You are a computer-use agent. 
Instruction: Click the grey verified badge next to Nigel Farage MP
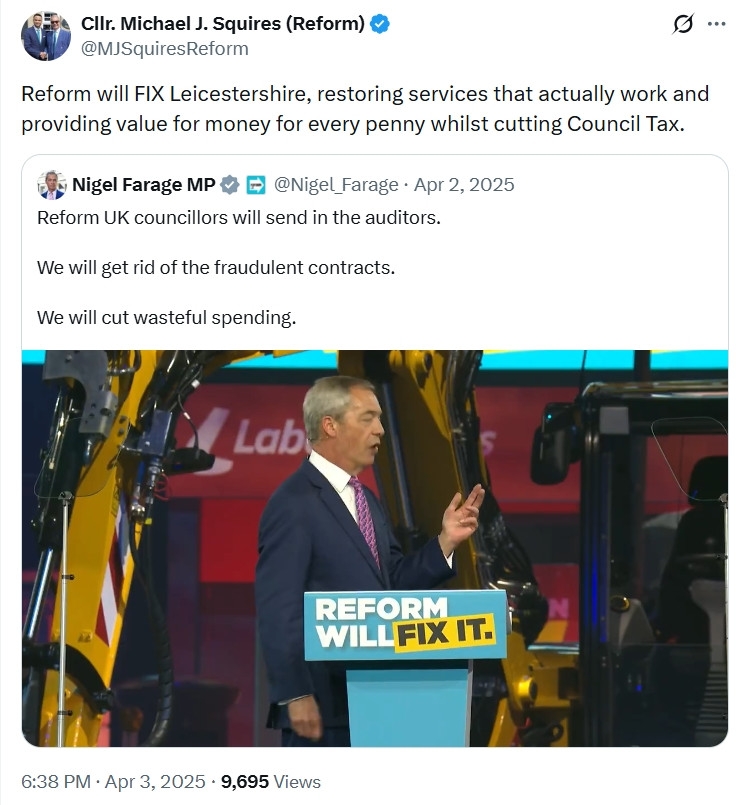[230, 185]
